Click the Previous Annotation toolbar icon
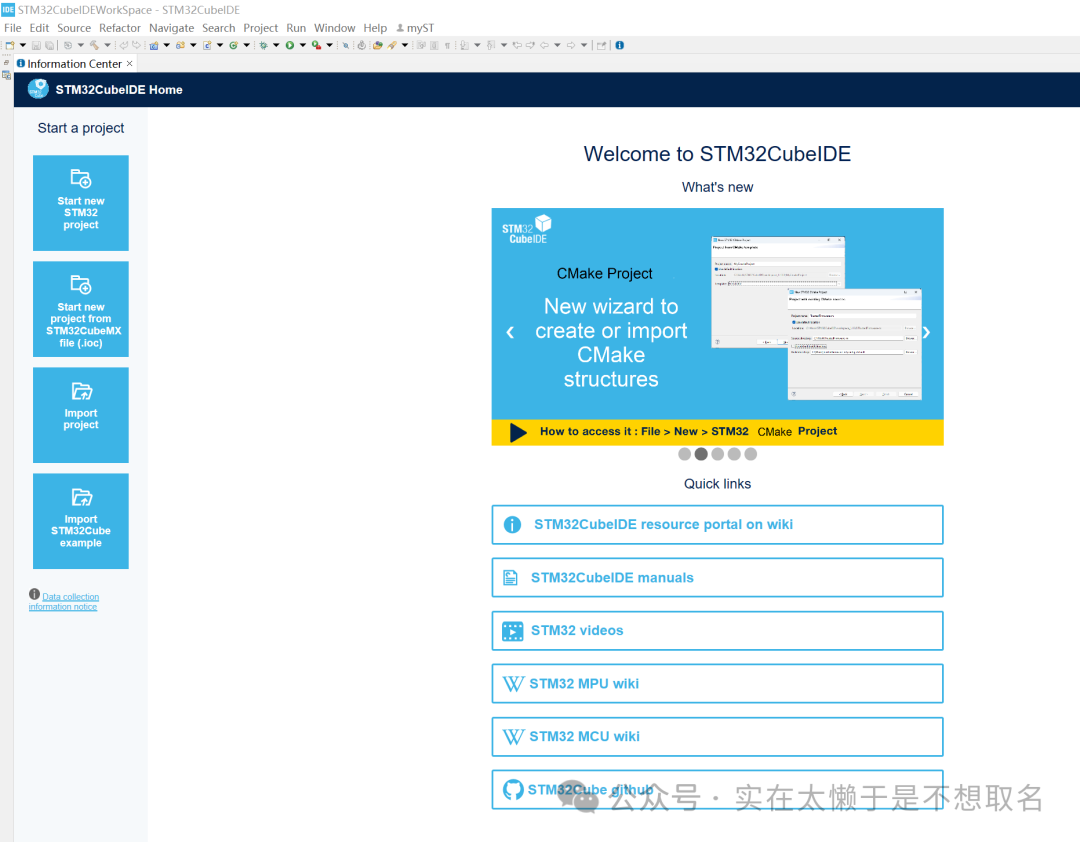 490,45
